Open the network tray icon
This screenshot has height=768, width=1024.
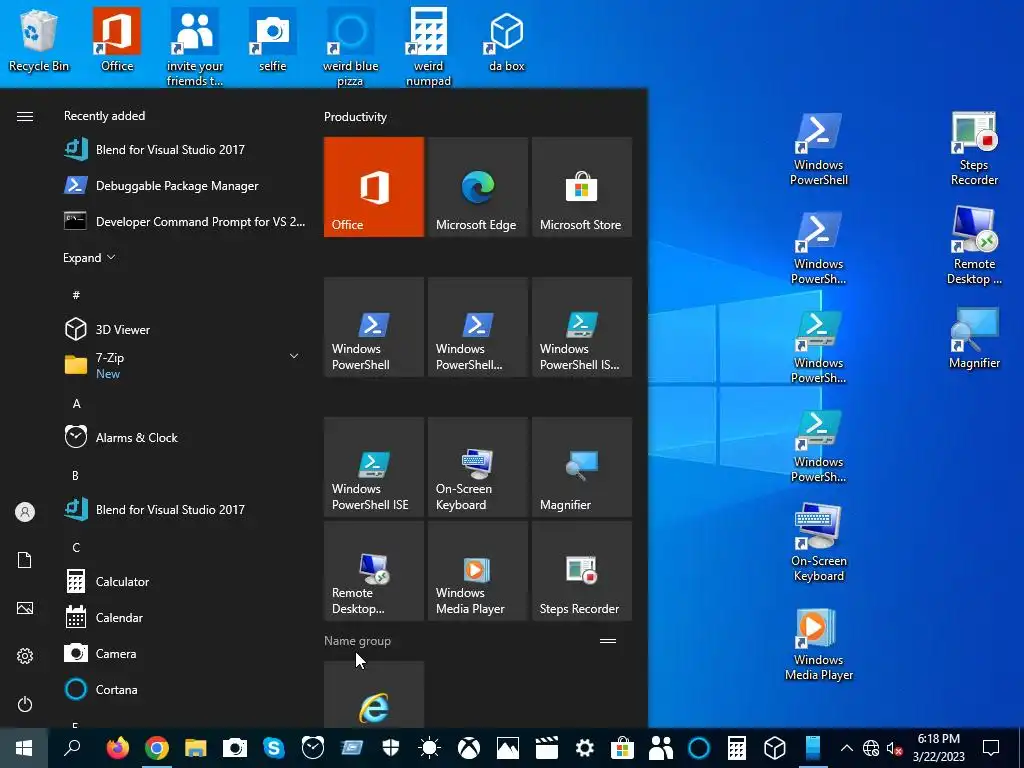point(871,748)
